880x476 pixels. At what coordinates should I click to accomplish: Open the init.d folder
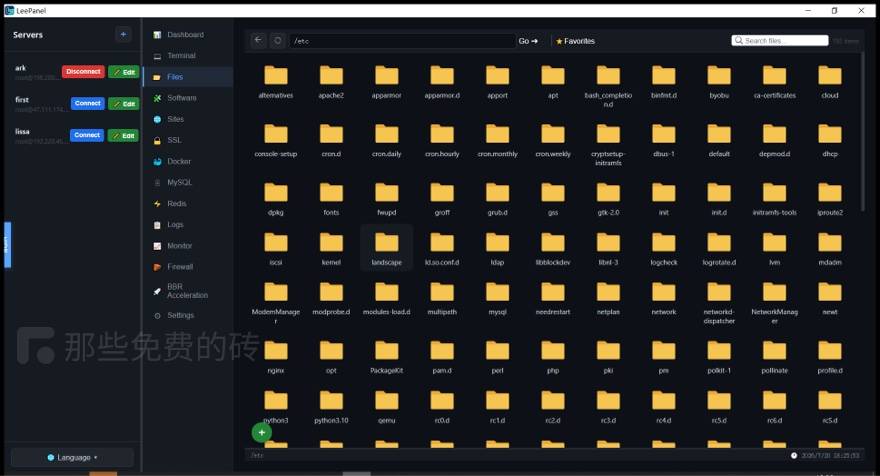click(x=719, y=199)
